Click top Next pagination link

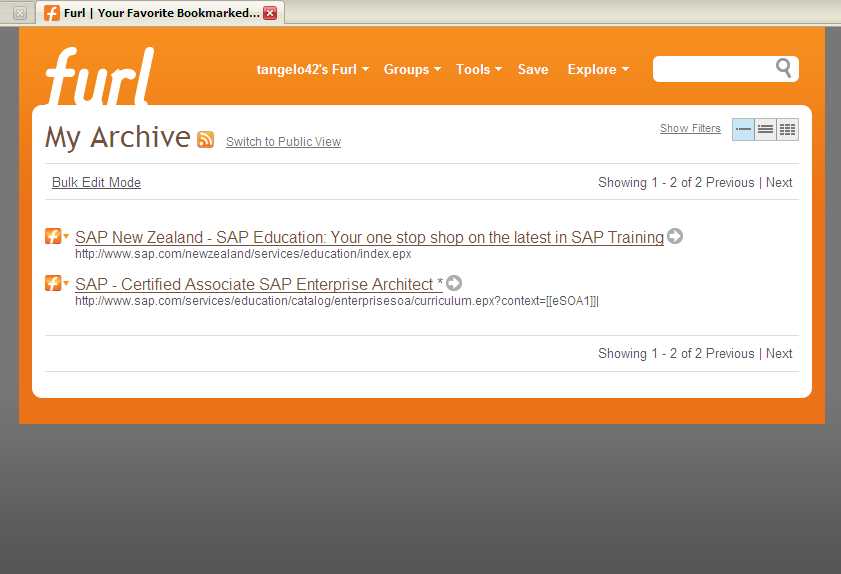(x=779, y=182)
